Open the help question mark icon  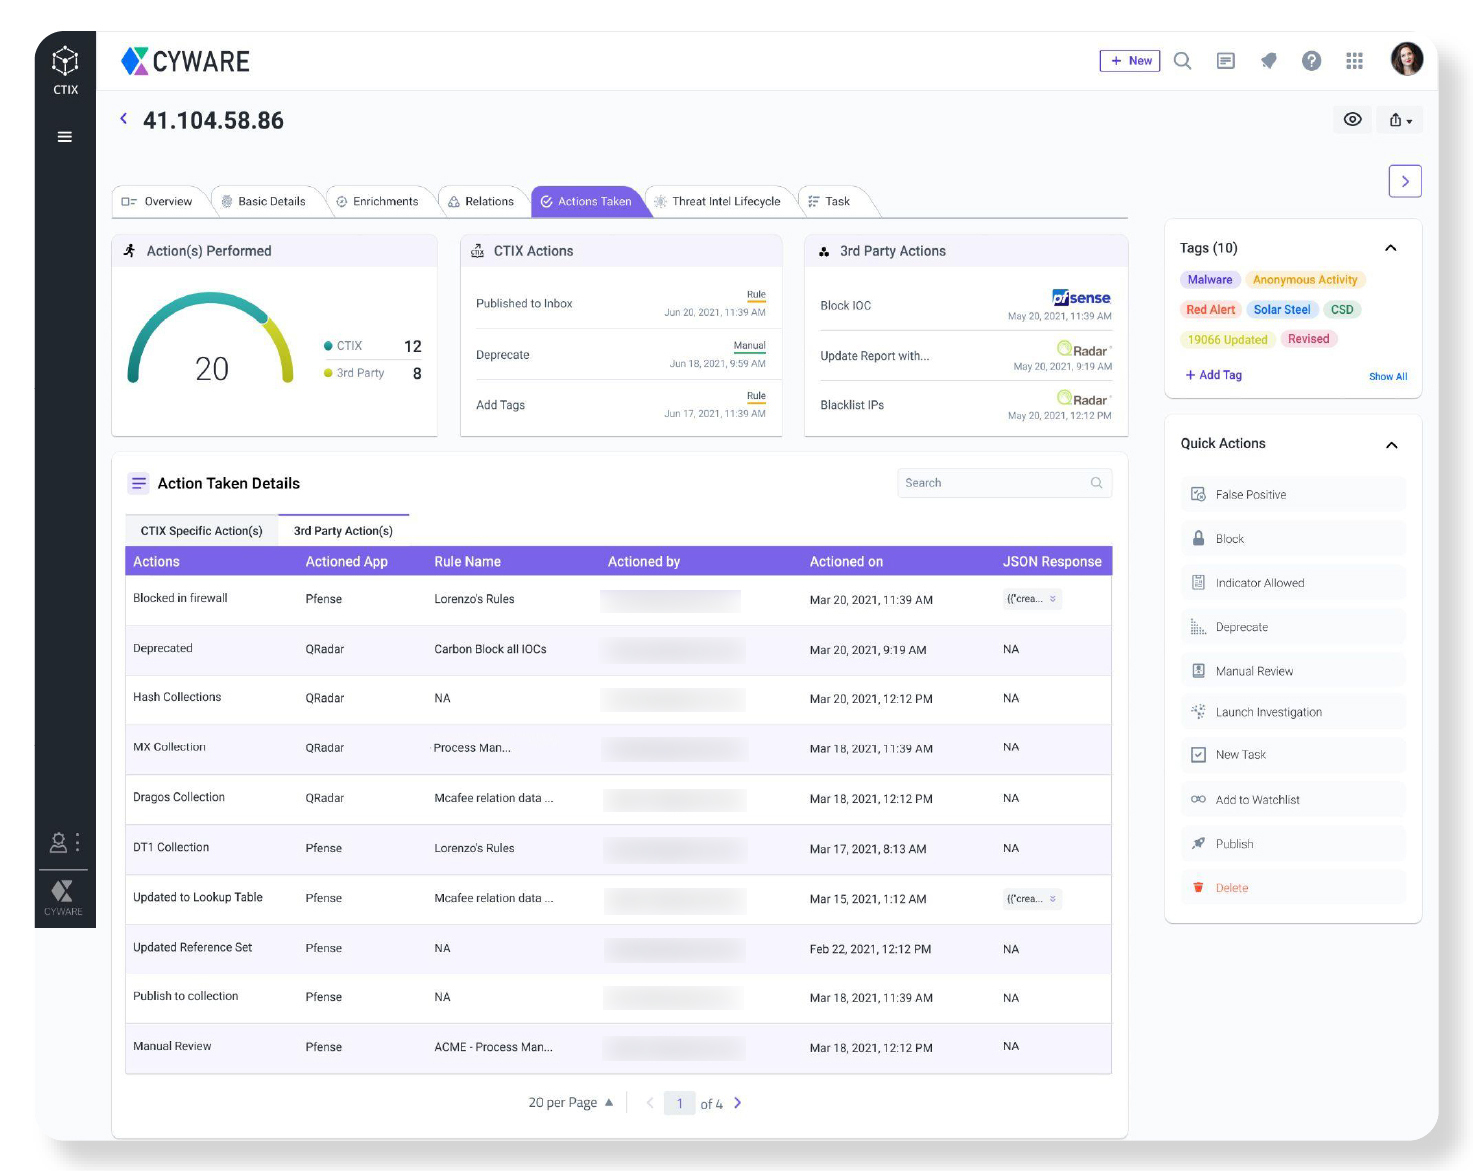tap(1311, 61)
